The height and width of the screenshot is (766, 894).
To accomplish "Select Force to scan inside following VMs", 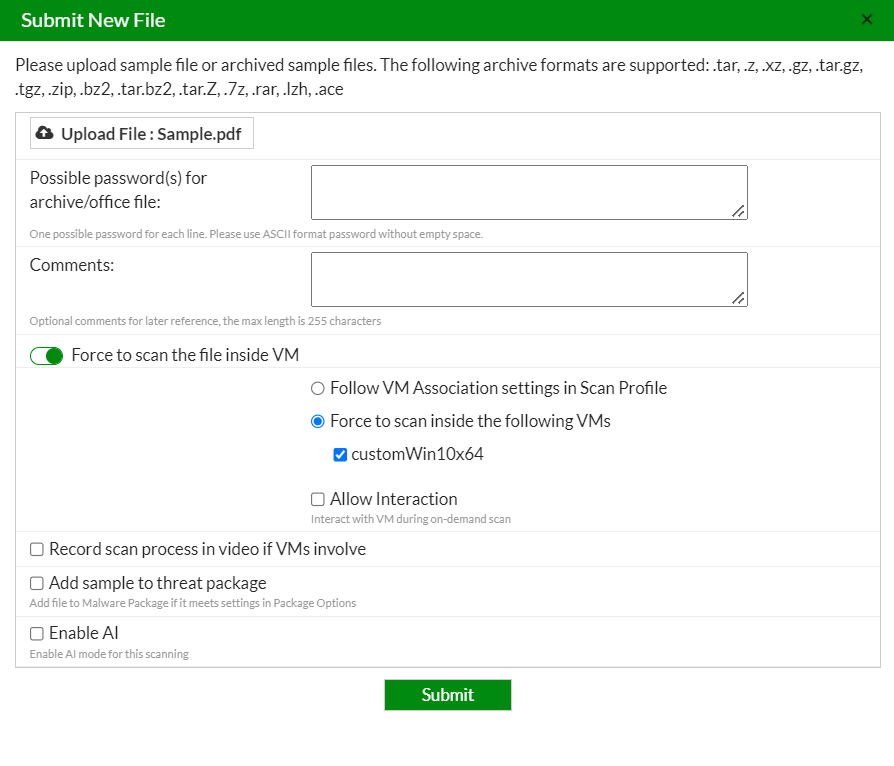I will (318, 421).
